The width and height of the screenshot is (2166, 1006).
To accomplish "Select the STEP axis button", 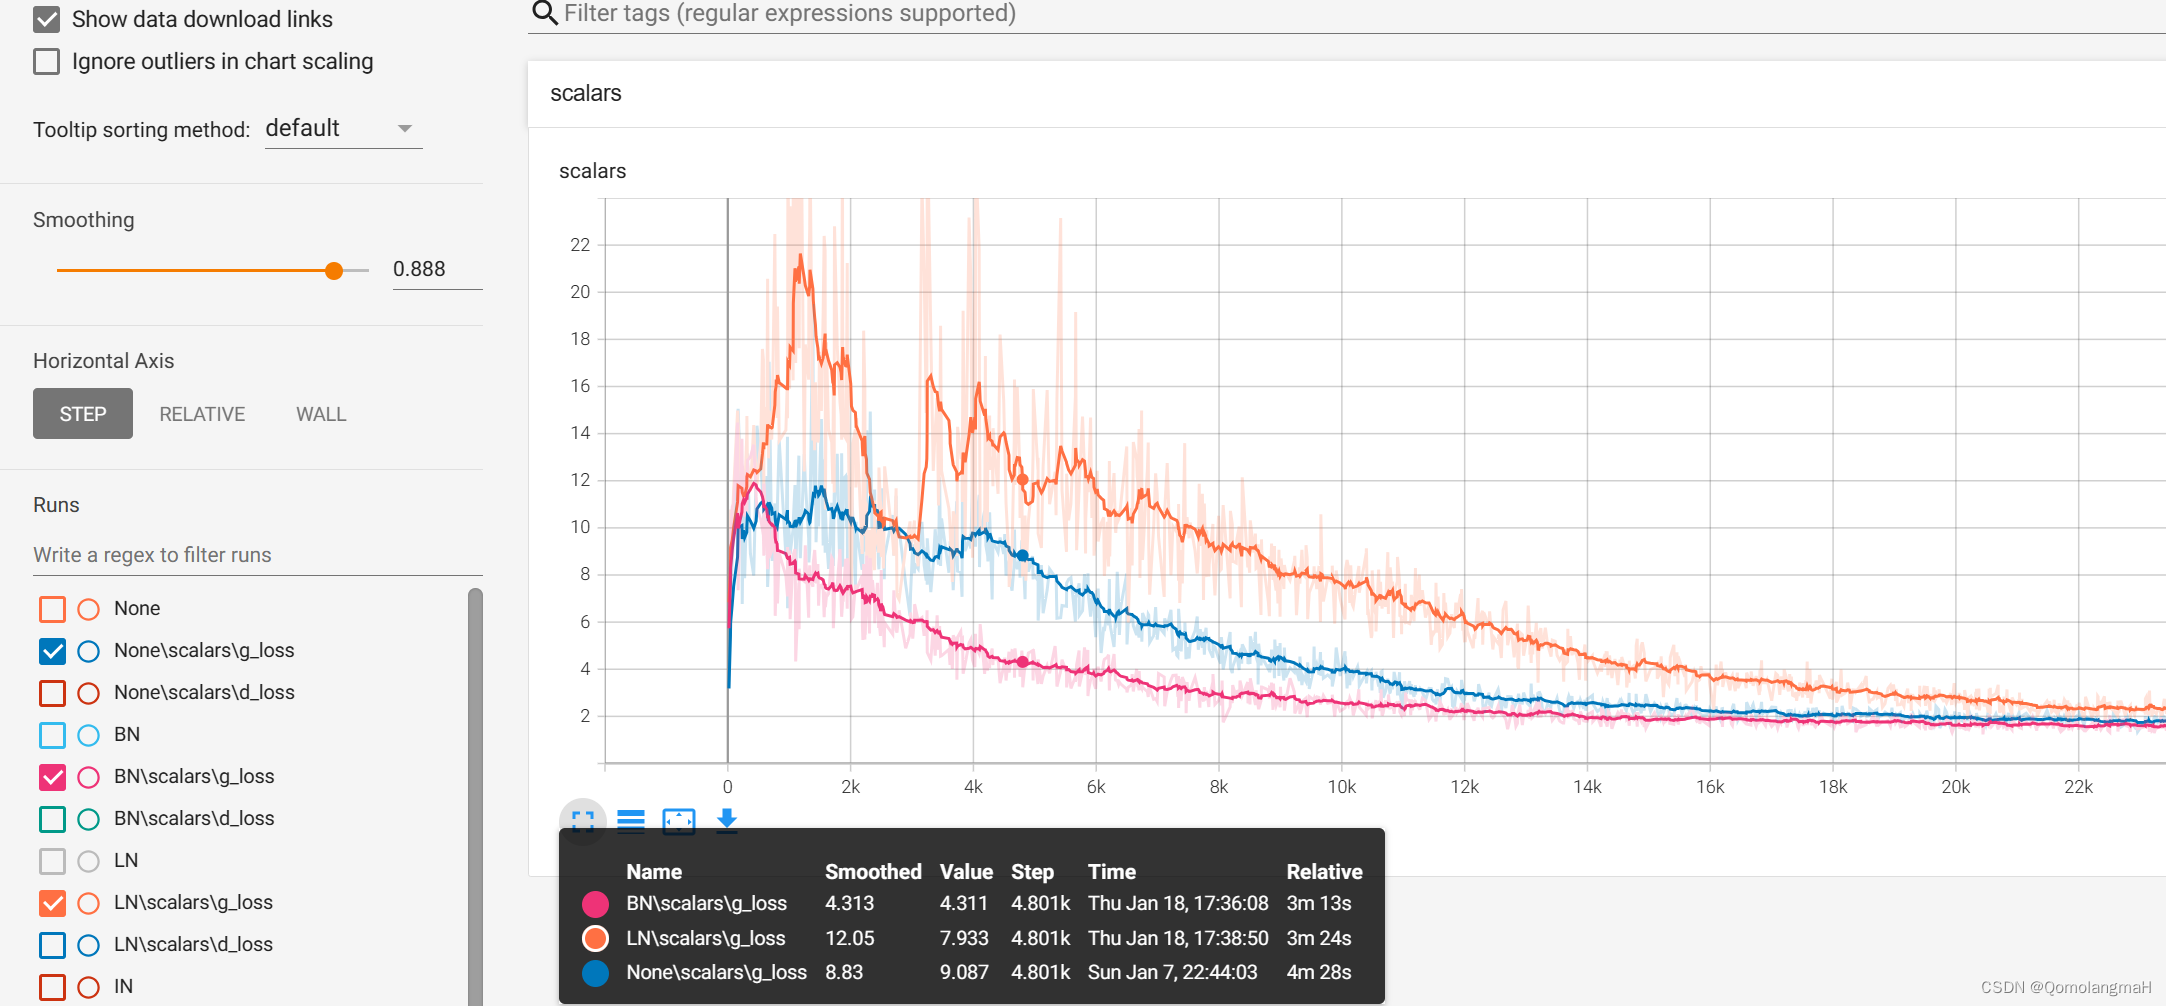I will [82, 413].
